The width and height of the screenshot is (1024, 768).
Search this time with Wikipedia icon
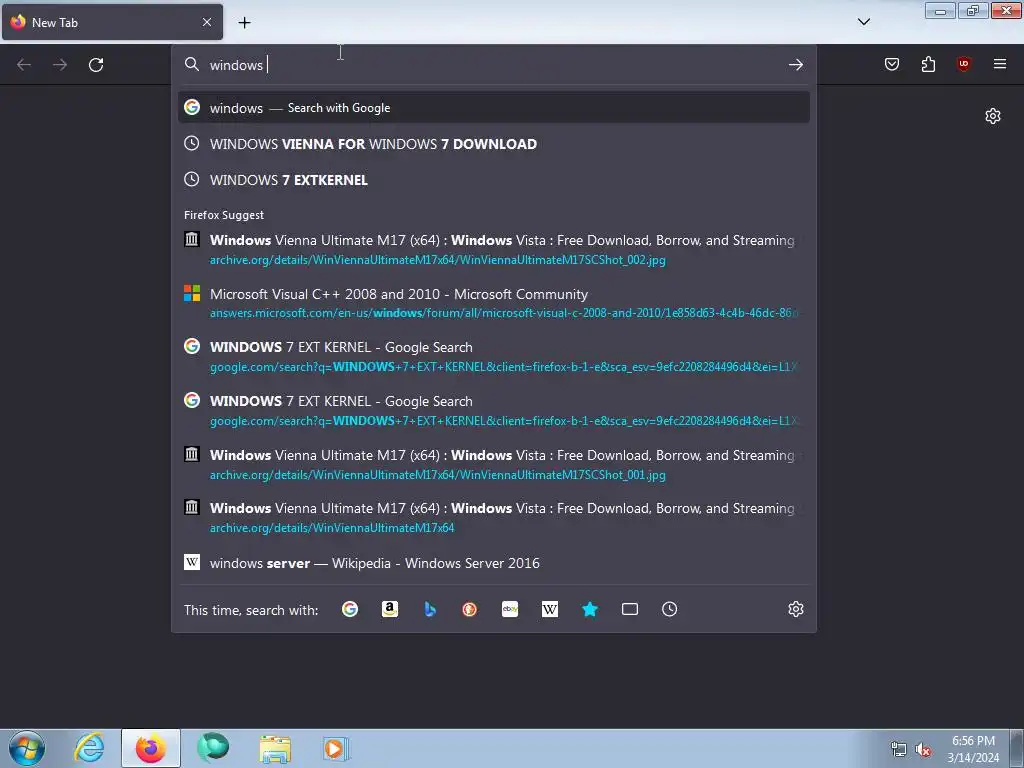[550, 609]
